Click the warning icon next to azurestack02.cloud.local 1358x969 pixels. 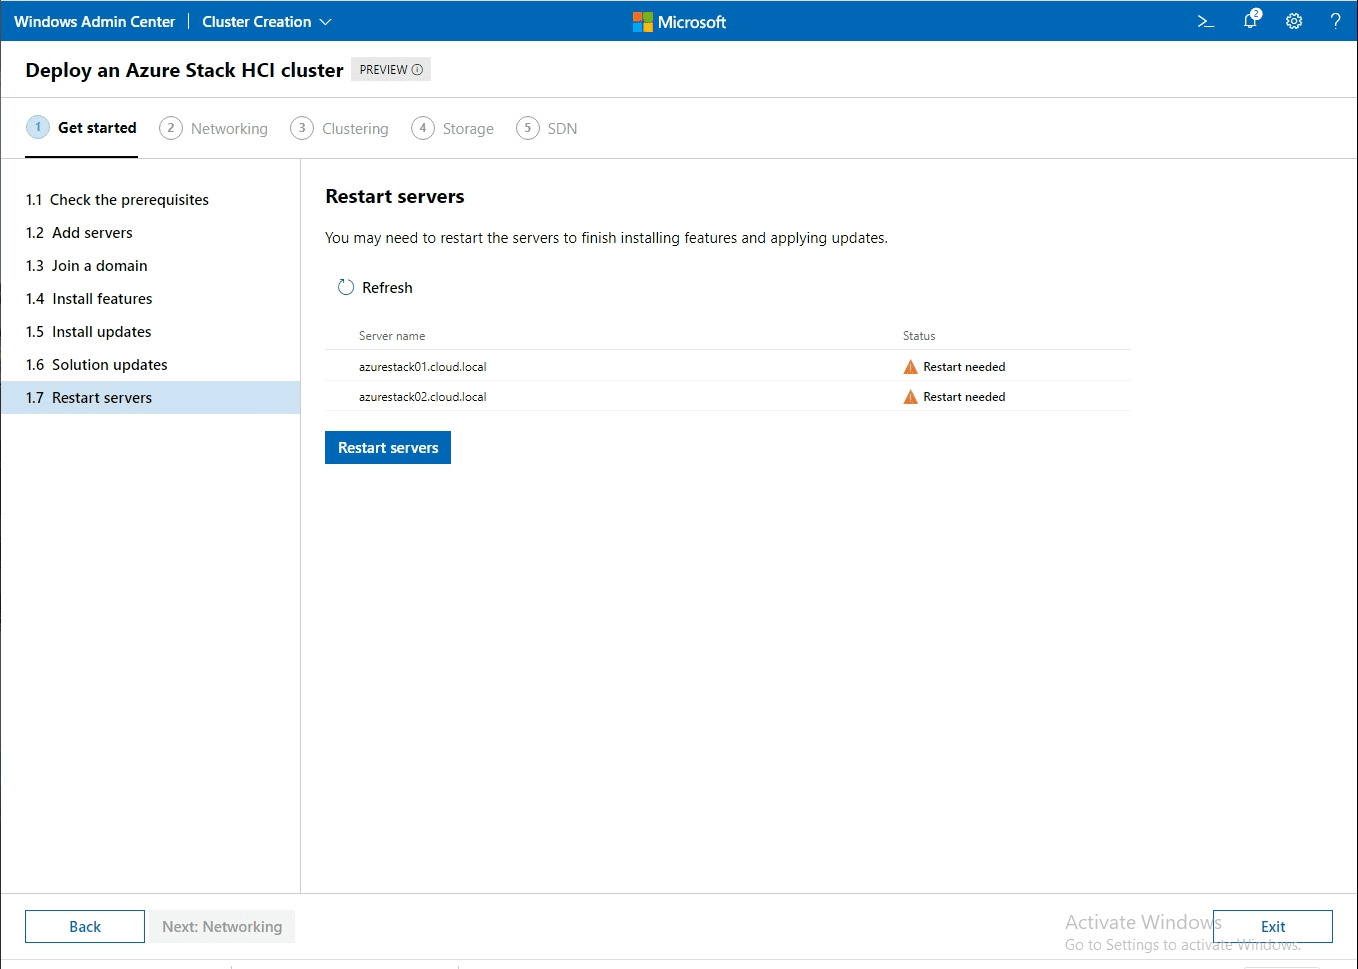click(911, 396)
